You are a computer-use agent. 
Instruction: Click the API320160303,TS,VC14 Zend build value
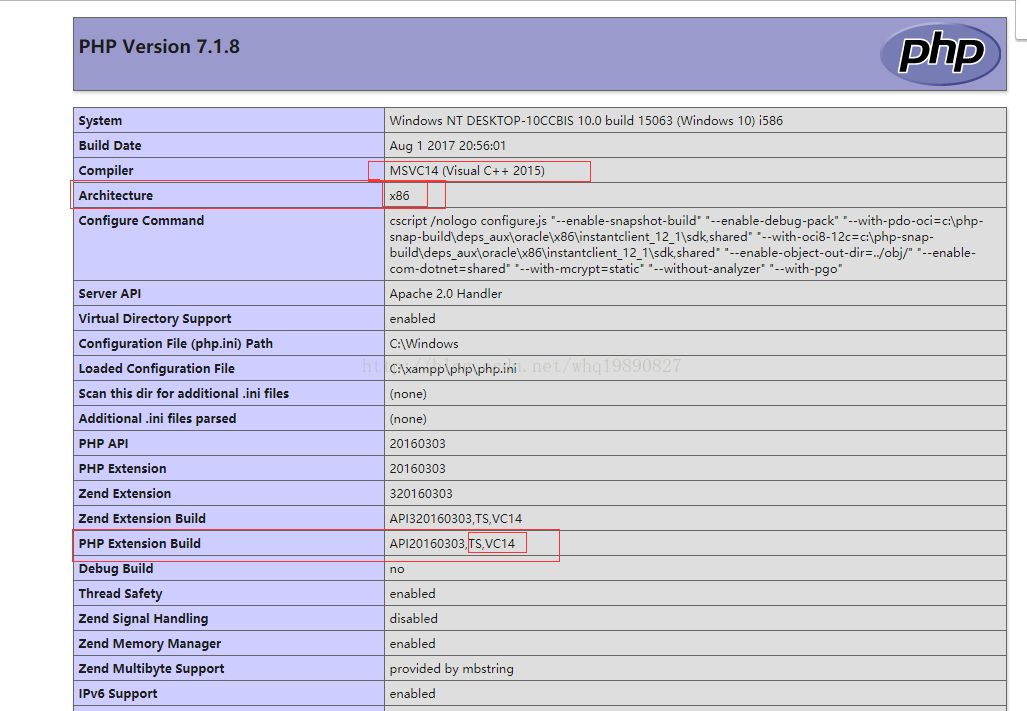[456, 519]
